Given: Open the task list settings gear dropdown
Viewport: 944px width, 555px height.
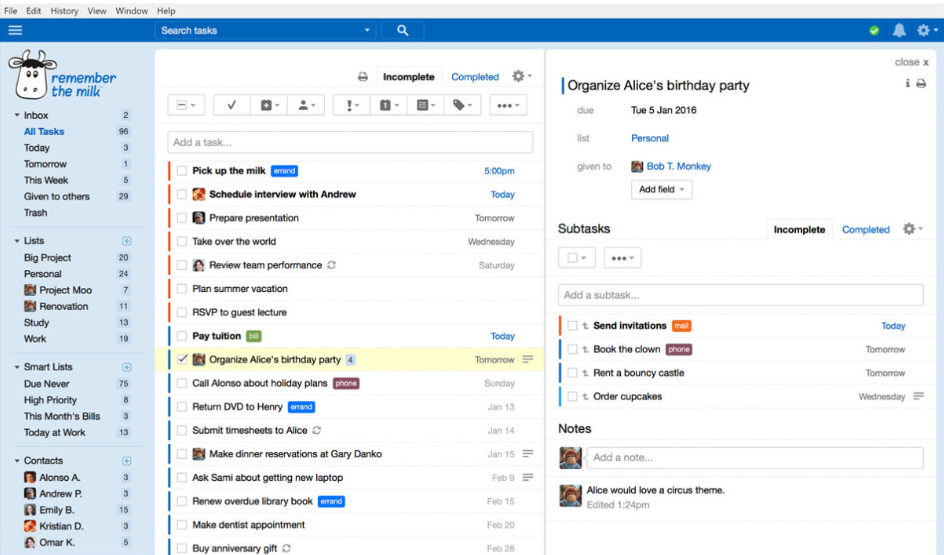Looking at the screenshot, I should coord(521,77).
